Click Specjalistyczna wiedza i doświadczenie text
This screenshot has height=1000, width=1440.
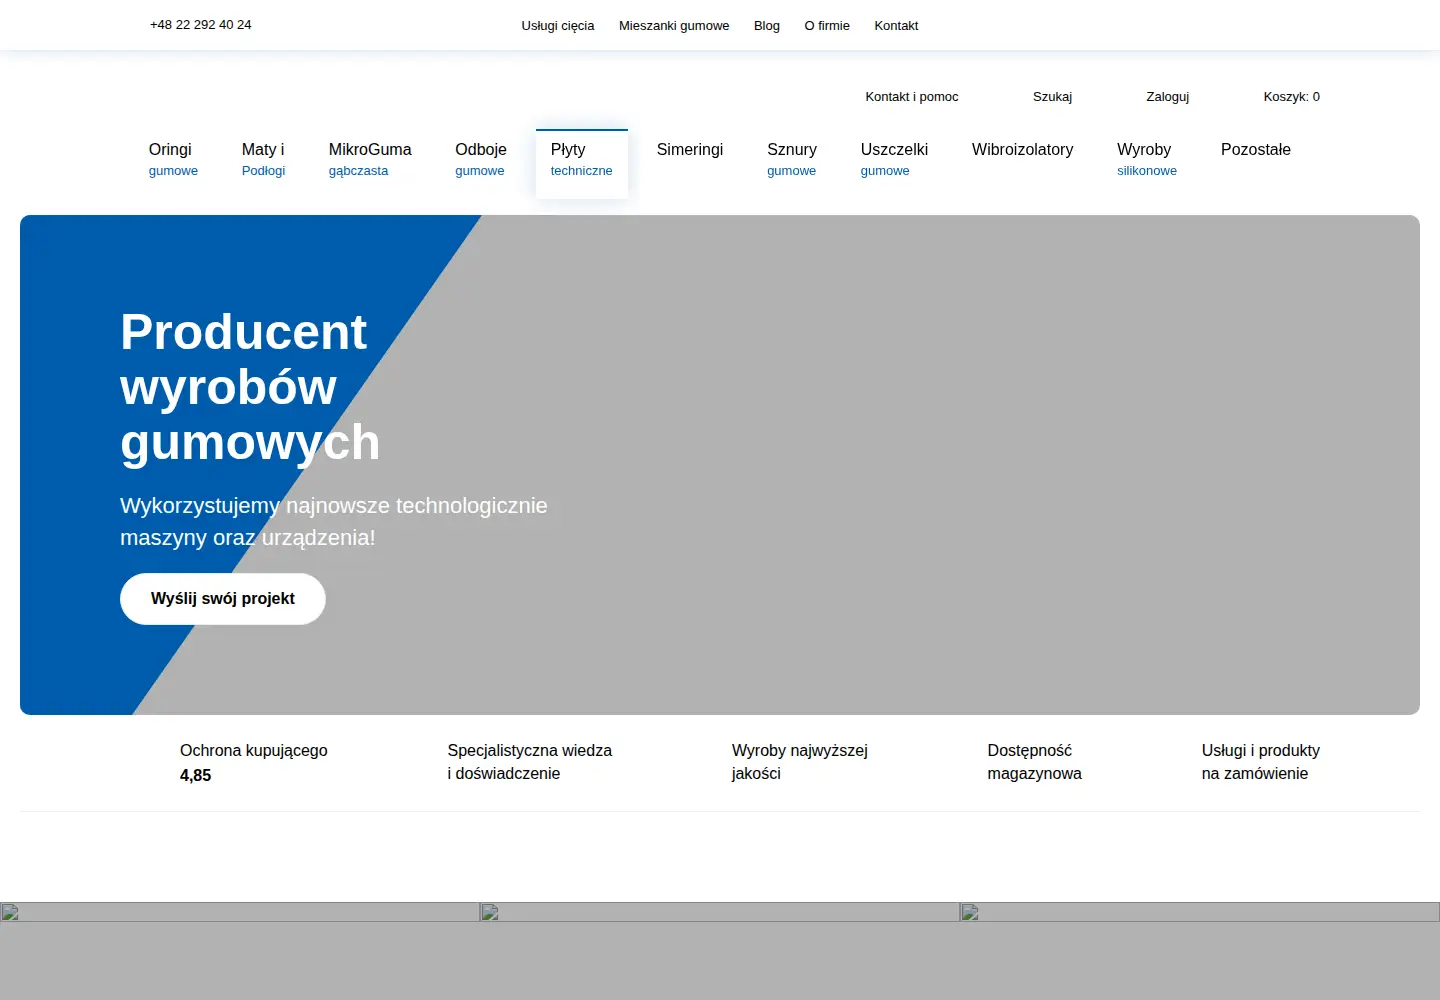[530, 762]
